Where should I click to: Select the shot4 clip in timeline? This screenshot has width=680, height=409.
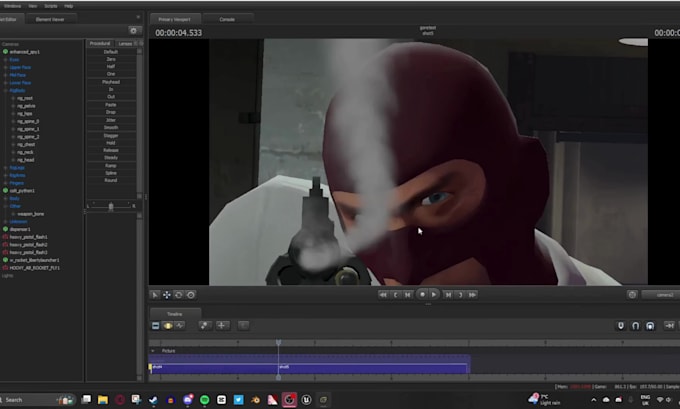tap(214, 368)
